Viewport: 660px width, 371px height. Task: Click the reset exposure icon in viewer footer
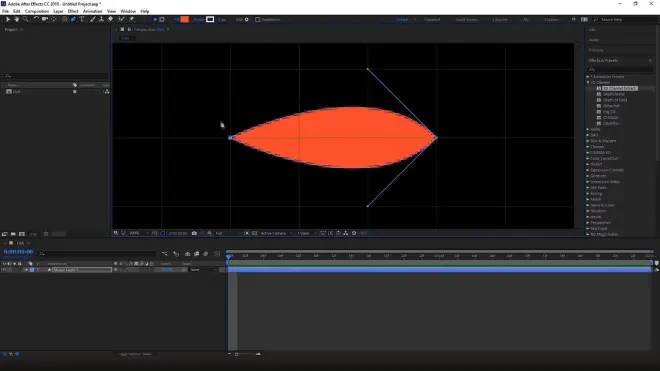pos(354,233)
